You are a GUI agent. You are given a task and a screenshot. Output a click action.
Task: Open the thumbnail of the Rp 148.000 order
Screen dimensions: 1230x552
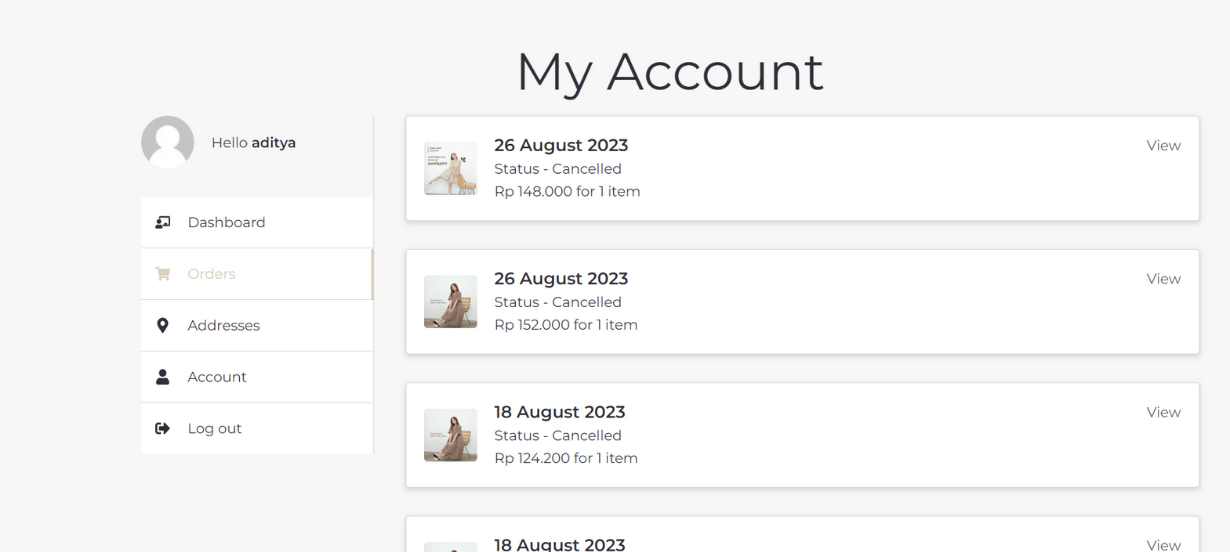tap(450, 168)
